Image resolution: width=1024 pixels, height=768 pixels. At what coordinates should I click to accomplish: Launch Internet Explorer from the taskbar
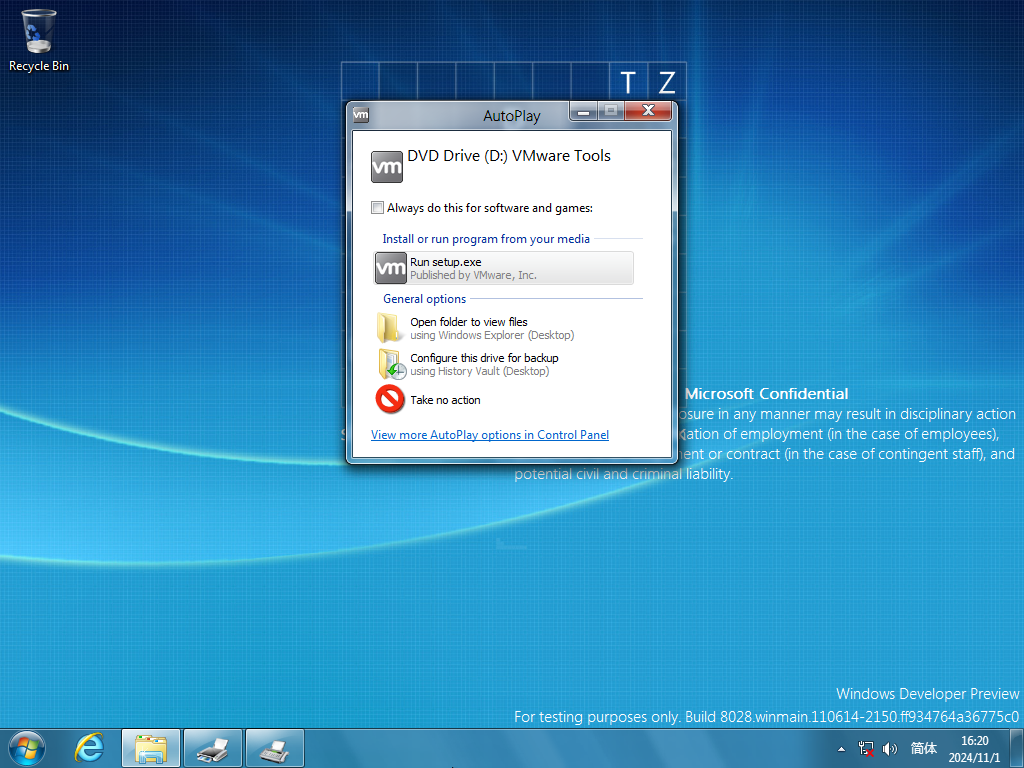89,748
